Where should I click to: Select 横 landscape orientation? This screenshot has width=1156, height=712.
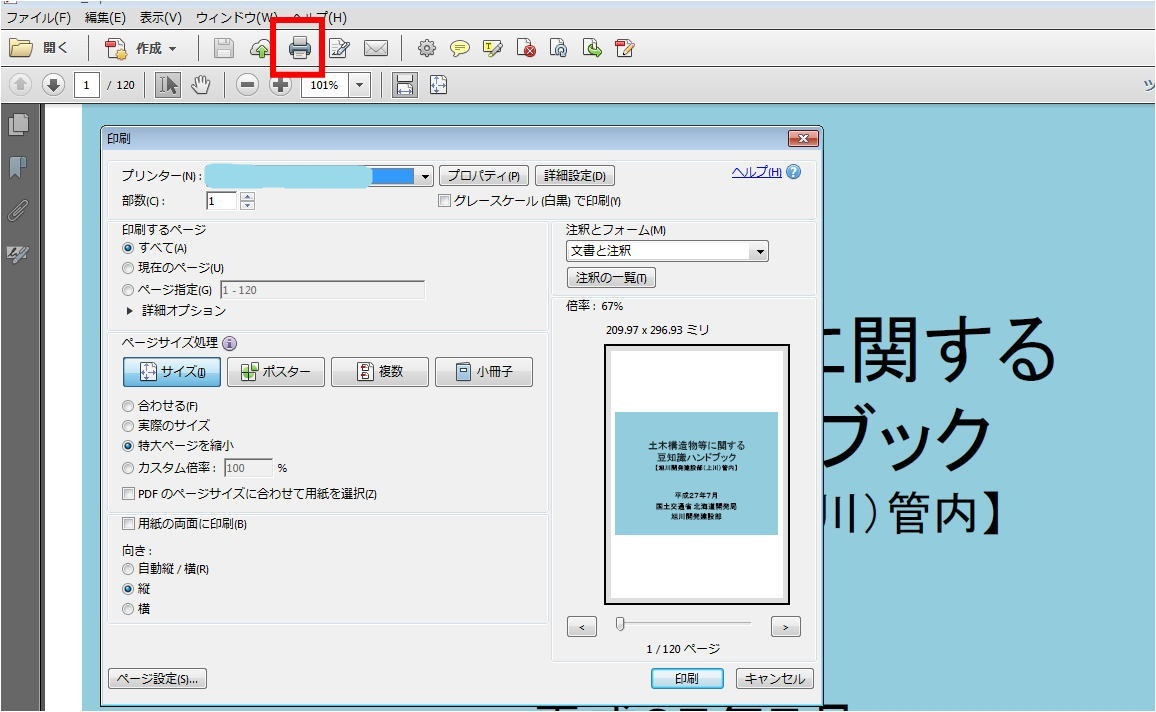pyautogui.click(x=128, y=609)
